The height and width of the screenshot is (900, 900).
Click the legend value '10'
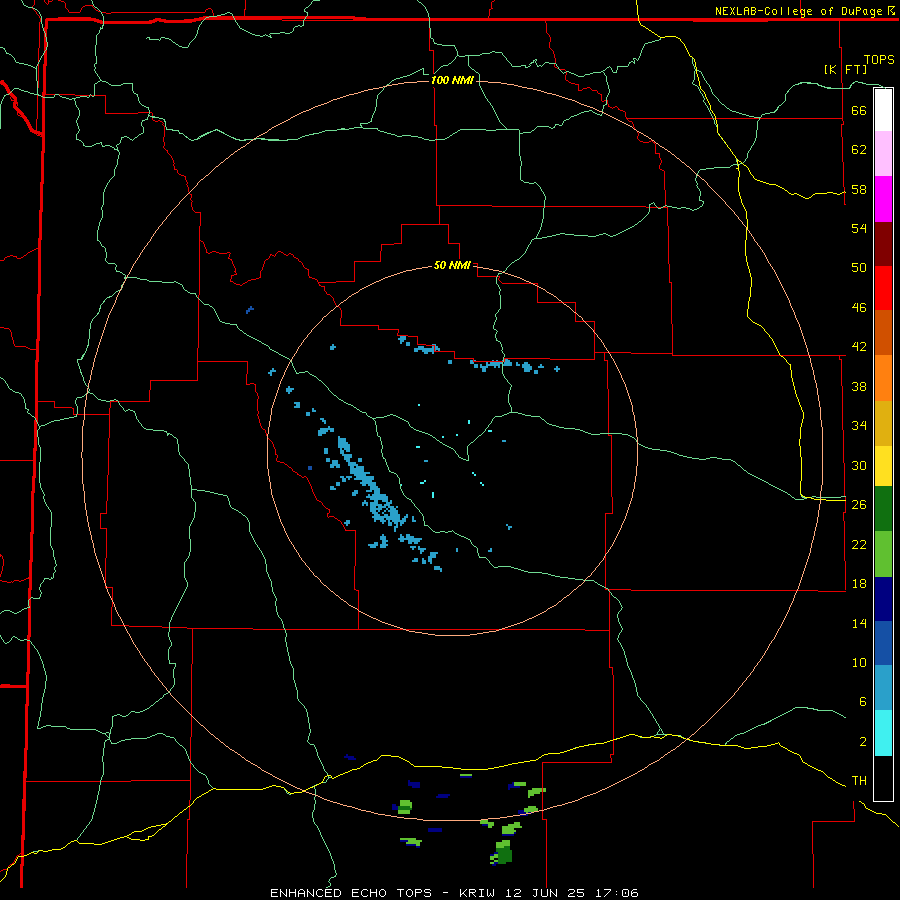pos(859,662)
